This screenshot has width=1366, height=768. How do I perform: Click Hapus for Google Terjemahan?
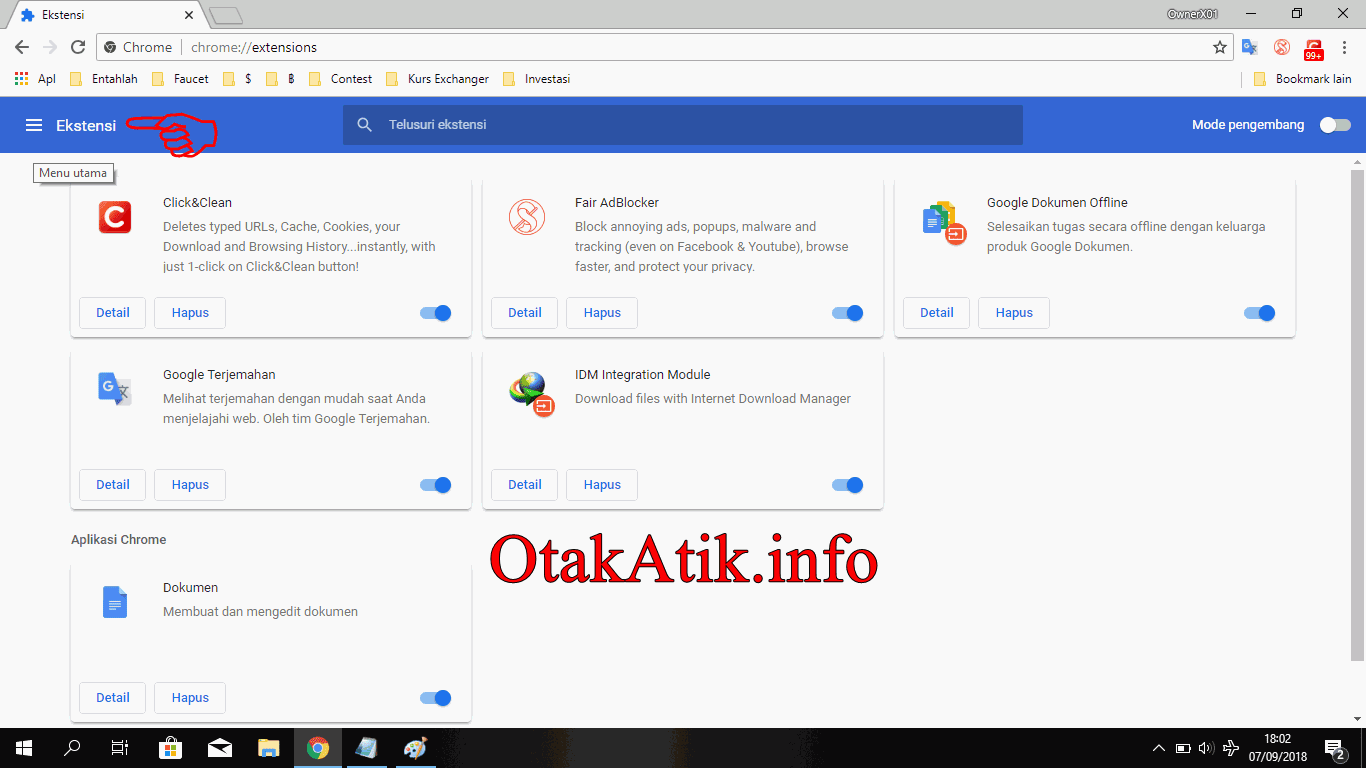(x=190, y=485)
